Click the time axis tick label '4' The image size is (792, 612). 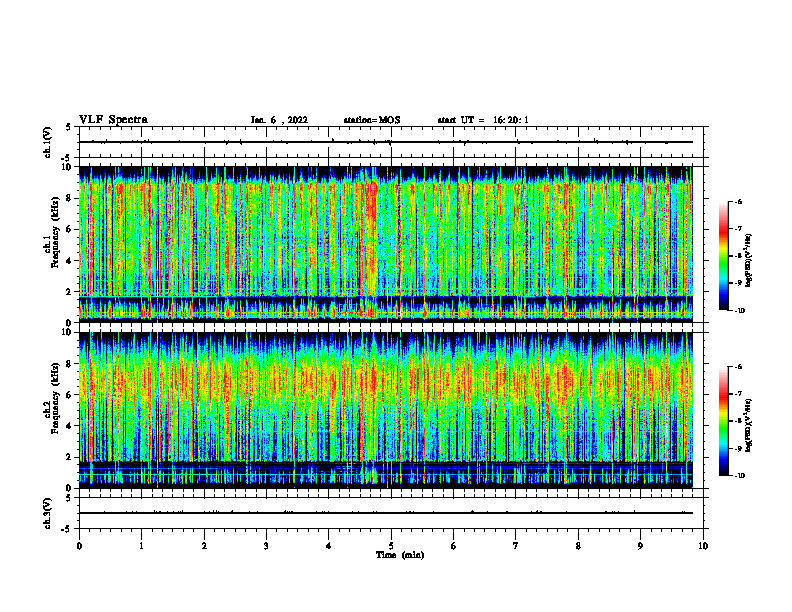pos(329,546)
